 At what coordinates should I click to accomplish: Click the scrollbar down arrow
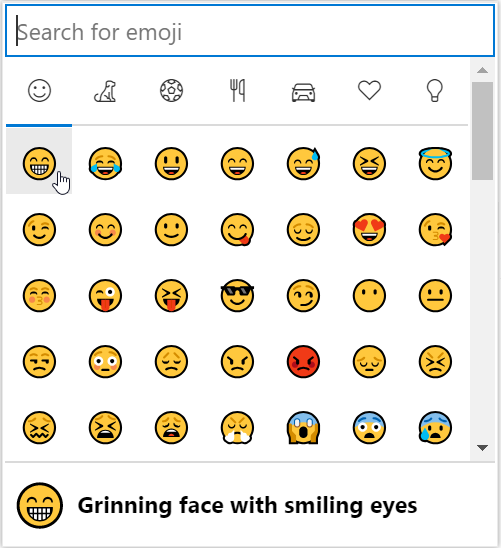click(482, 448)
